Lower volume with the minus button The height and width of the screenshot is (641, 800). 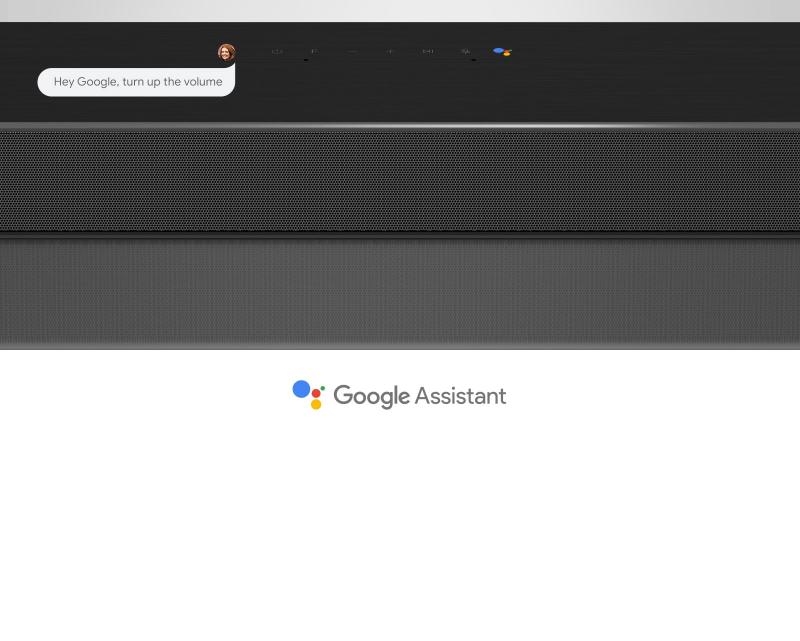pos(353,52)
